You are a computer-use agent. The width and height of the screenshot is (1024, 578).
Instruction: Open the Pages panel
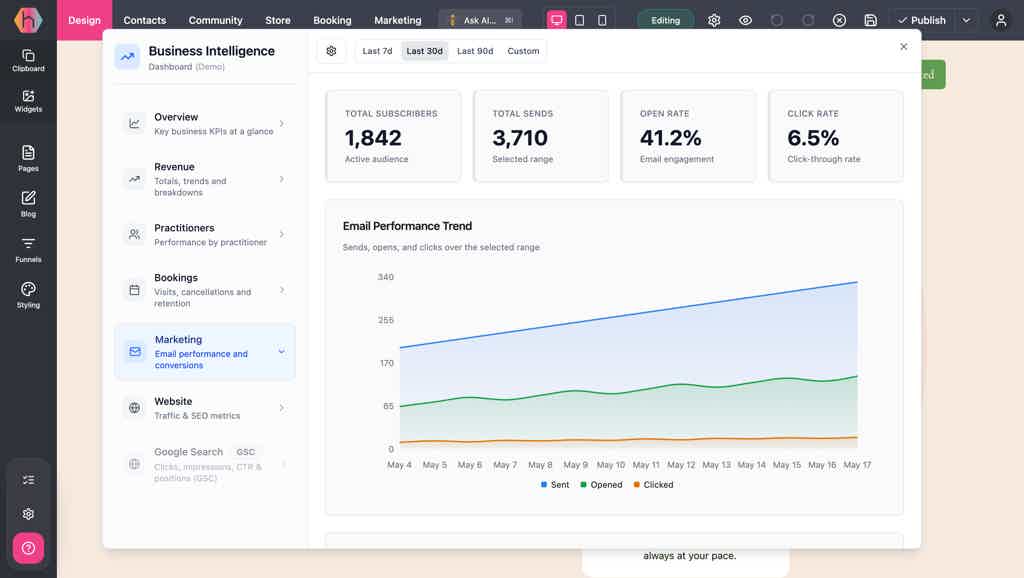coord(28,159)
